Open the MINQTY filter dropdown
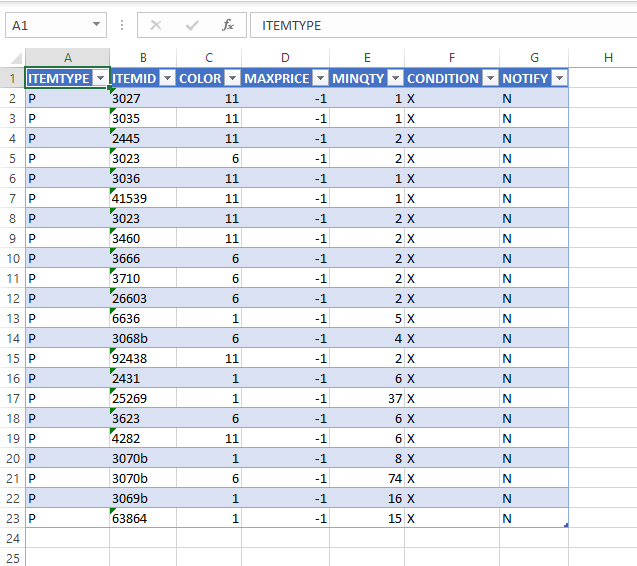 (x=395, y=78)
